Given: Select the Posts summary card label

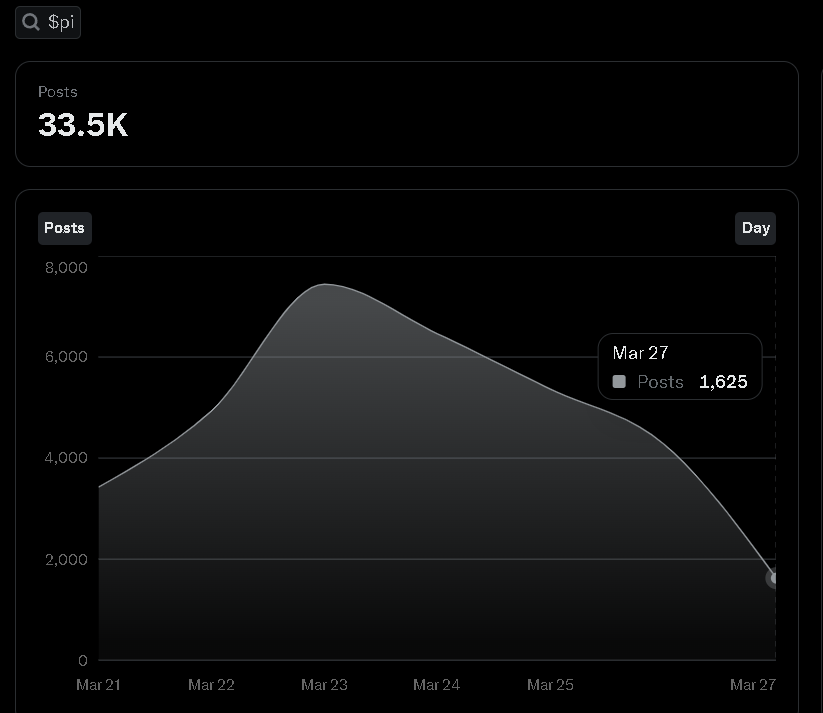Looking at the screenshot, I should pos(58,92).
